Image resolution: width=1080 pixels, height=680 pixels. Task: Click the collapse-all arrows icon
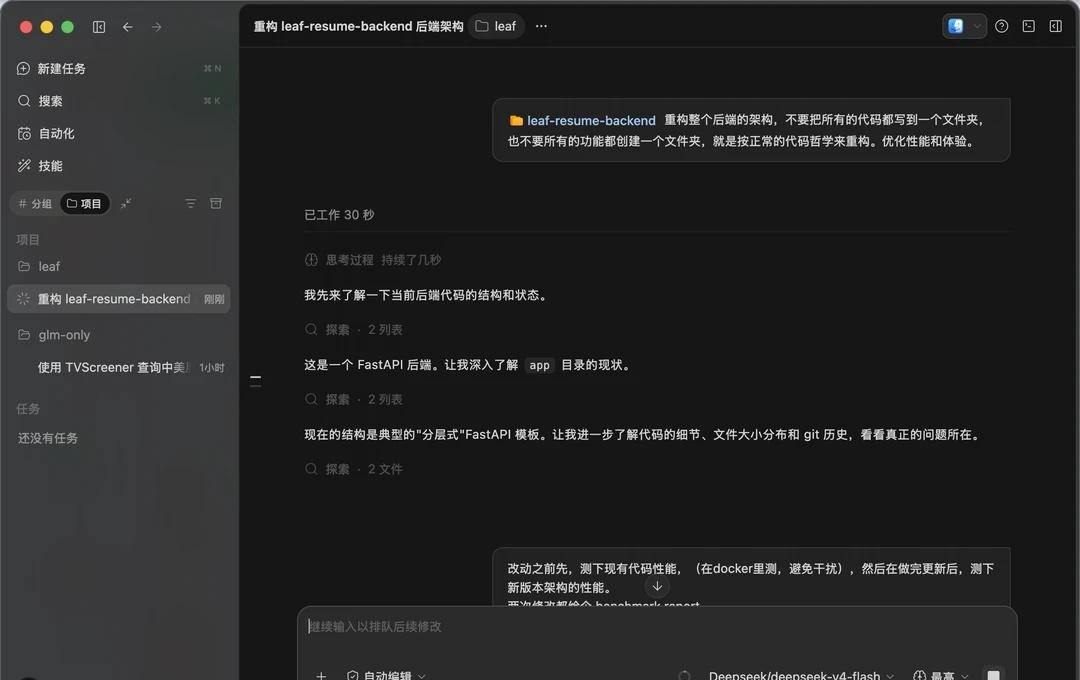pos(126,203)
